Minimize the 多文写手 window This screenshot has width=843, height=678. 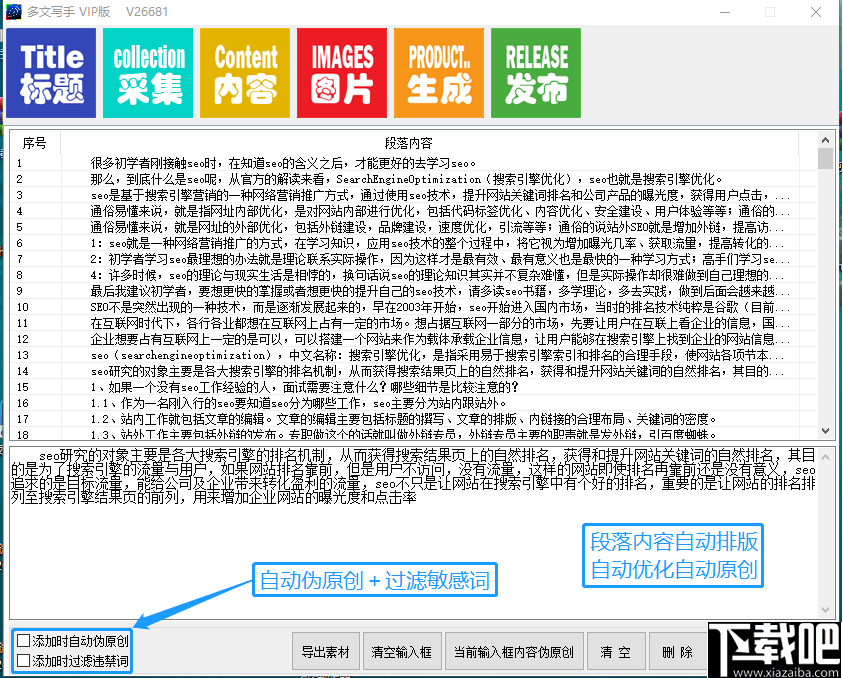click(725, 12)
